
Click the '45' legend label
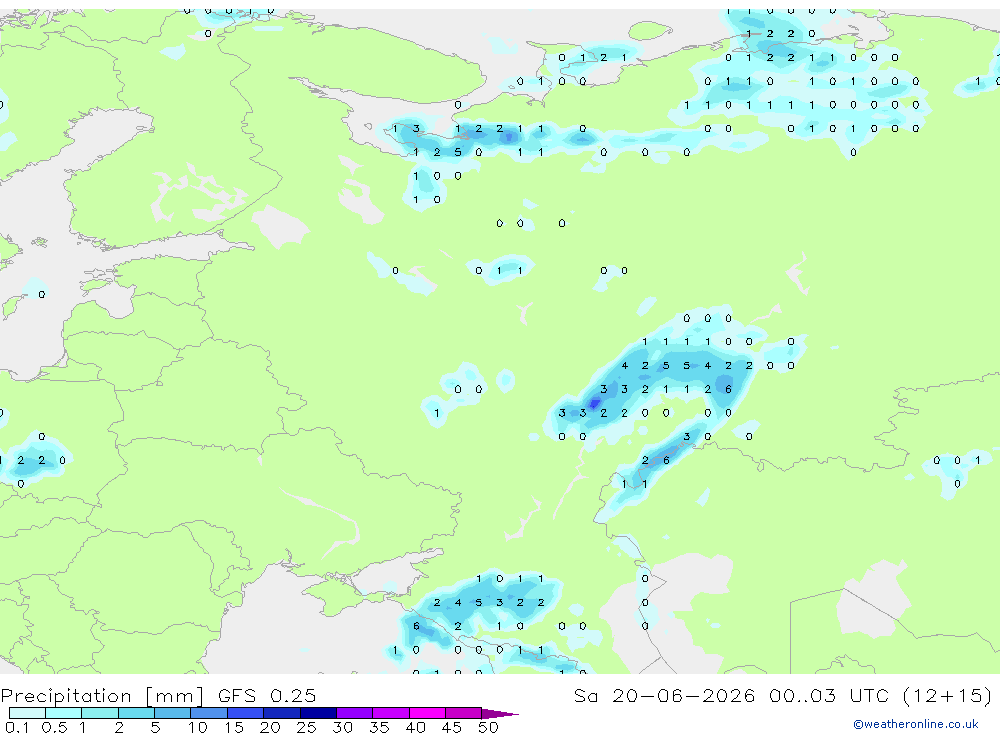click(452, 727)
